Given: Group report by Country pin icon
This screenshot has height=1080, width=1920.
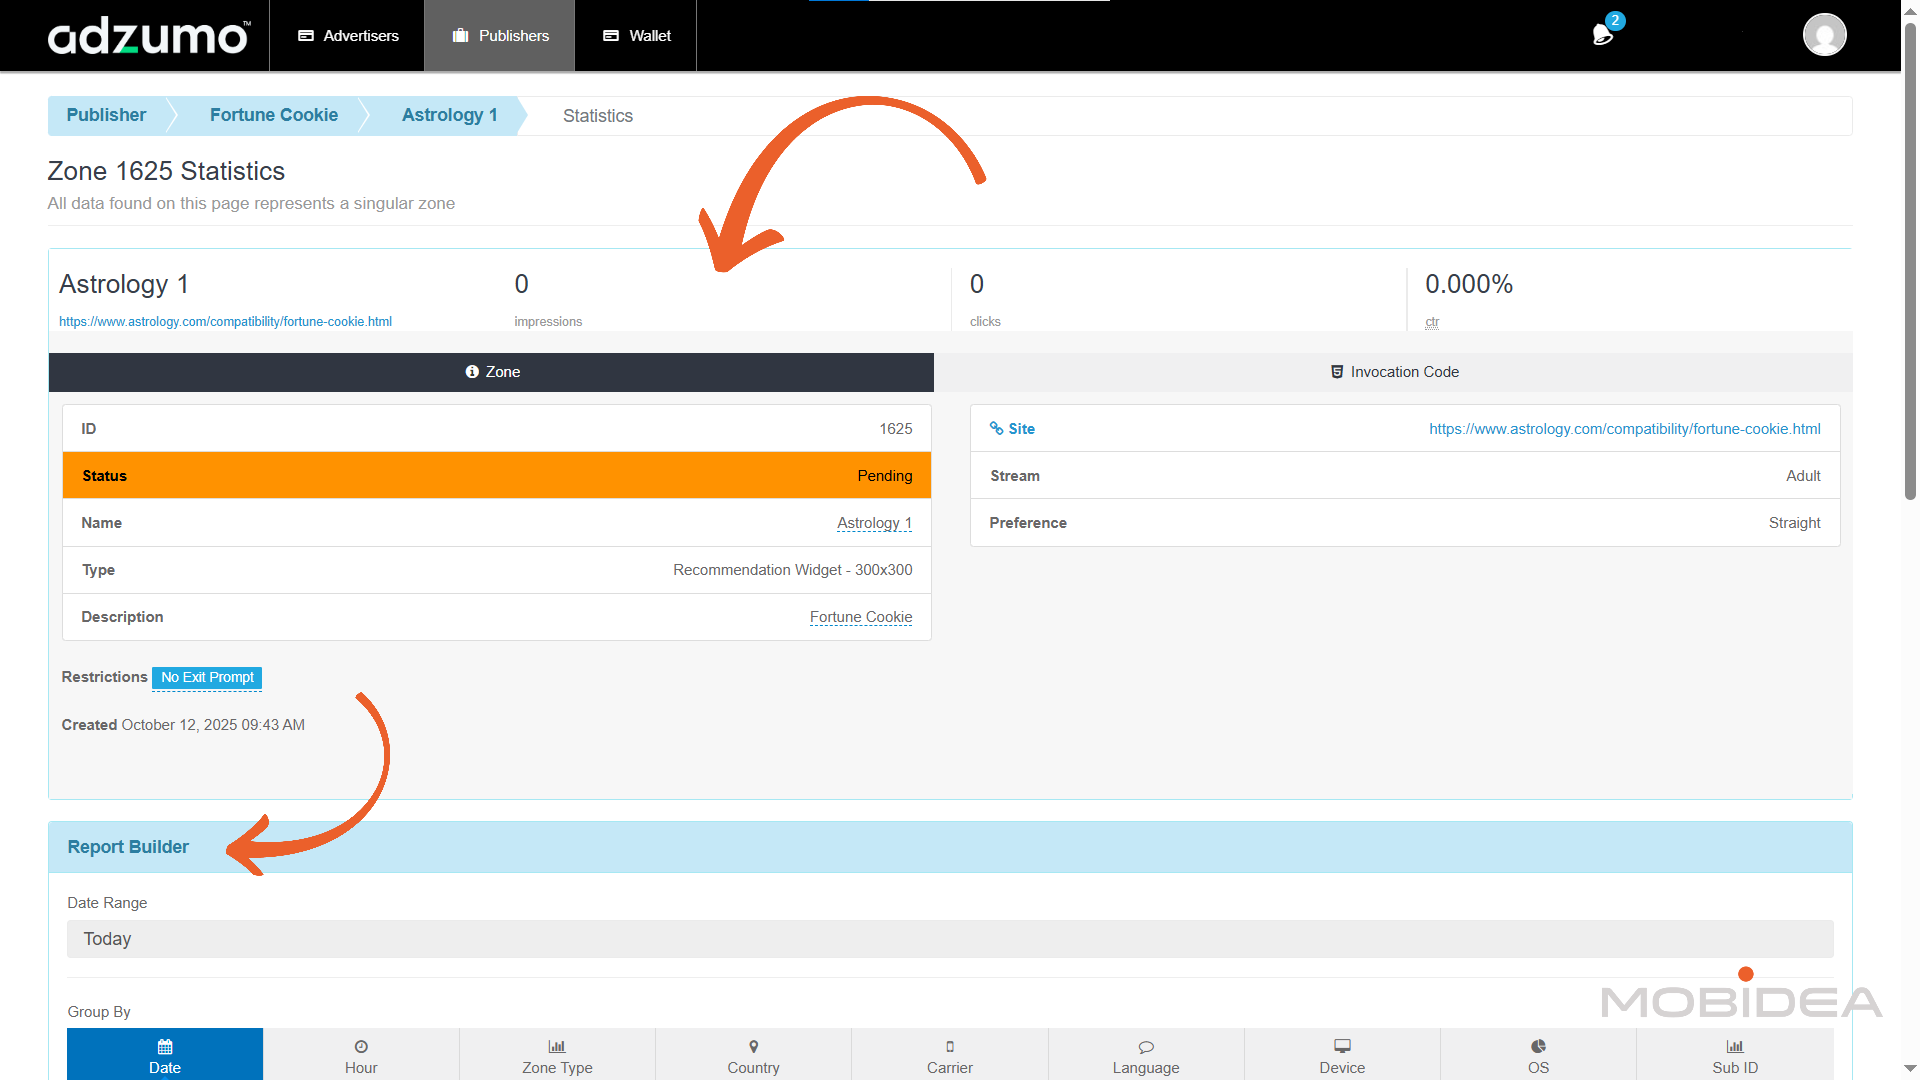Looking at the screenshot, I should point(753,1046).
